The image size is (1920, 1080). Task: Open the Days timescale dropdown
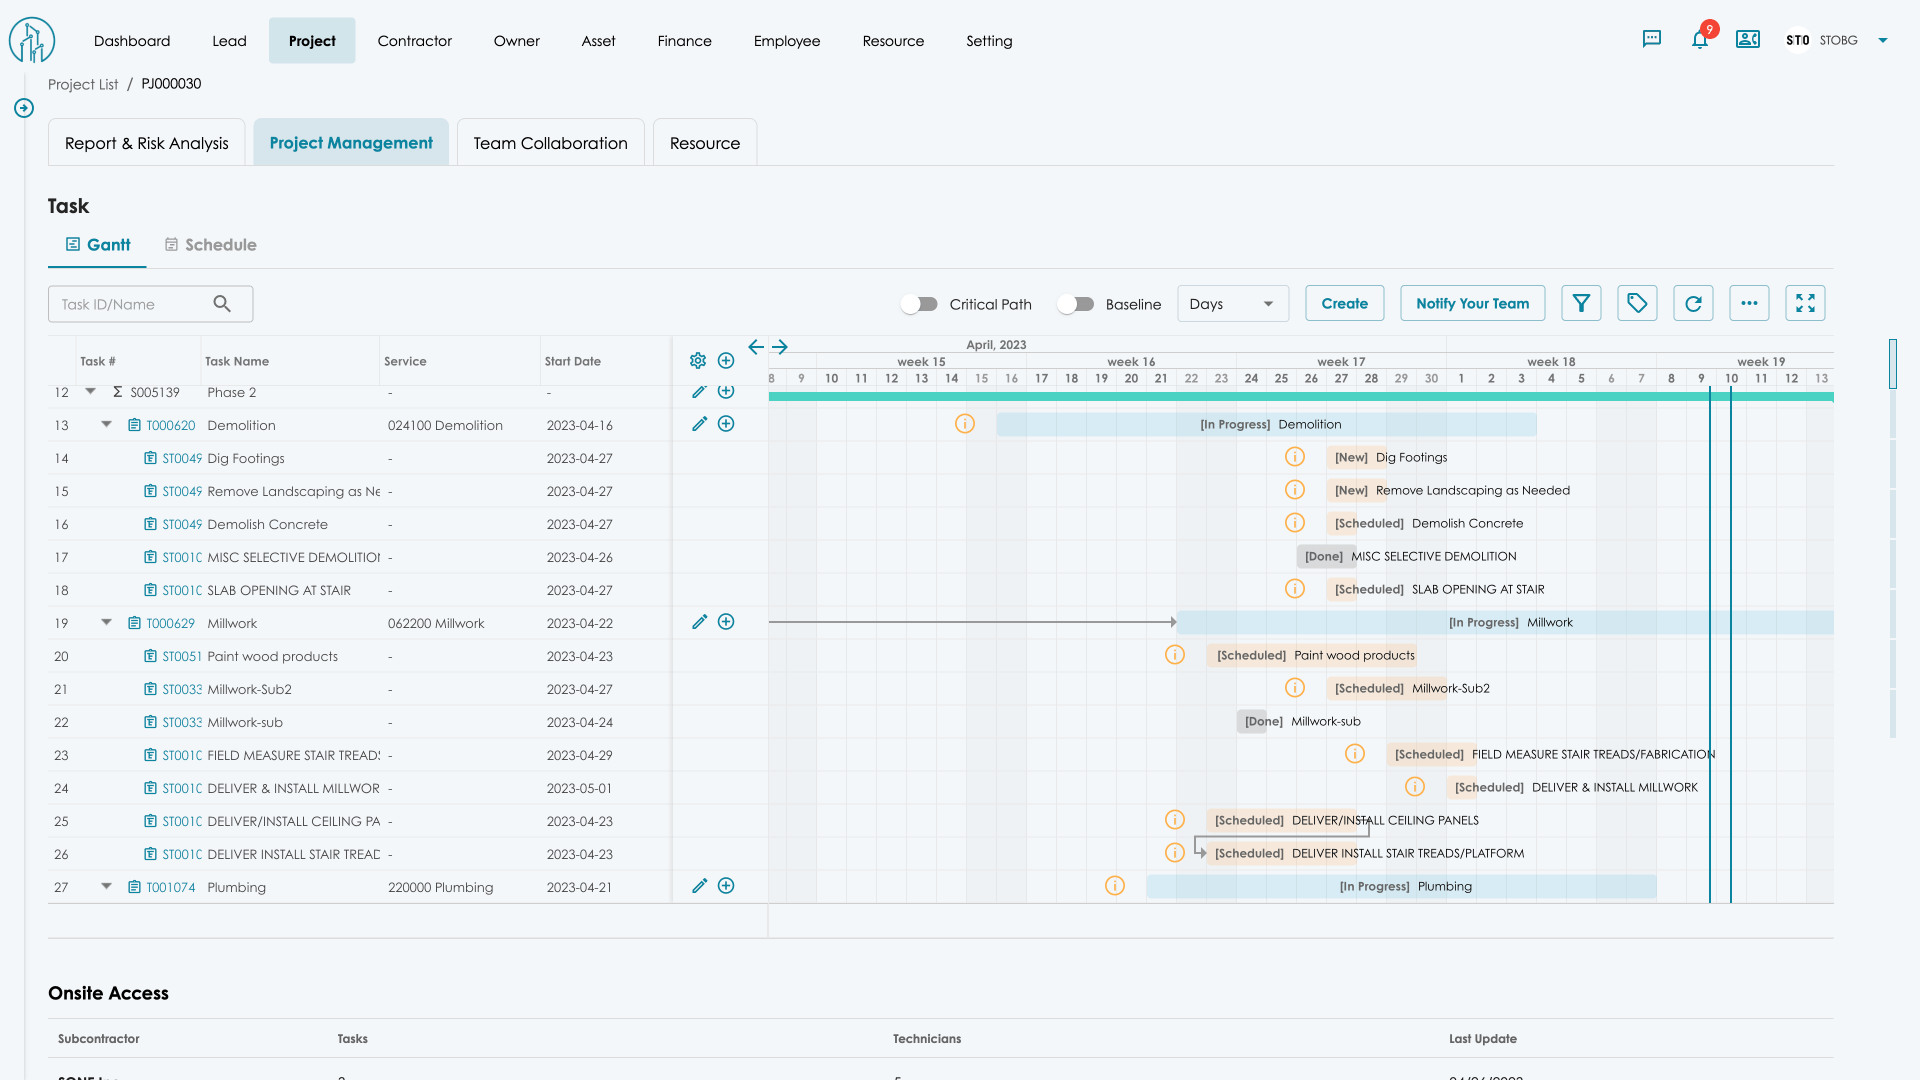click(x=1232, y=304)
